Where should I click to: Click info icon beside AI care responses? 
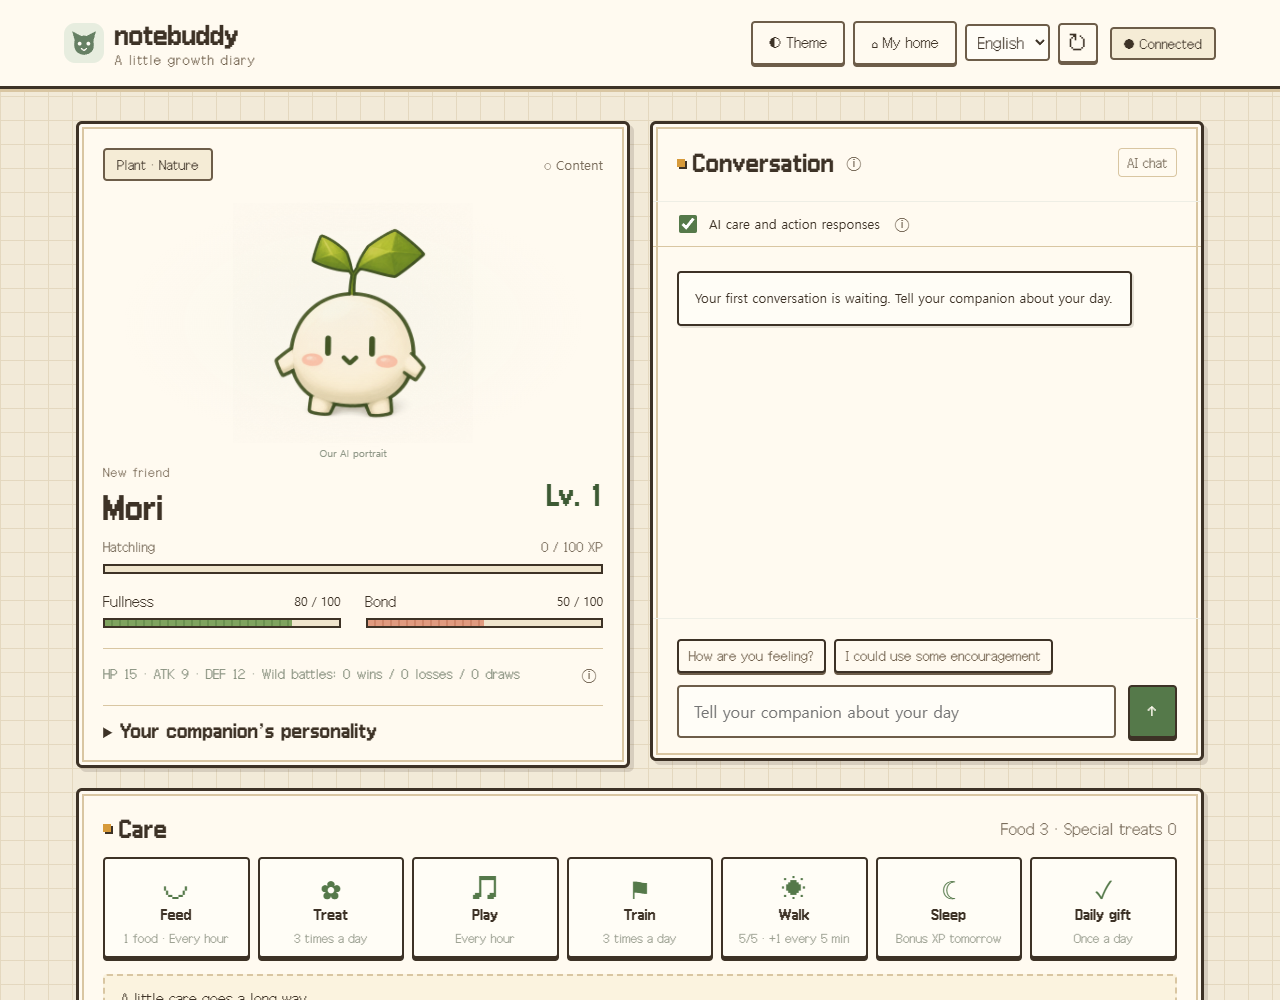point(902,225)
